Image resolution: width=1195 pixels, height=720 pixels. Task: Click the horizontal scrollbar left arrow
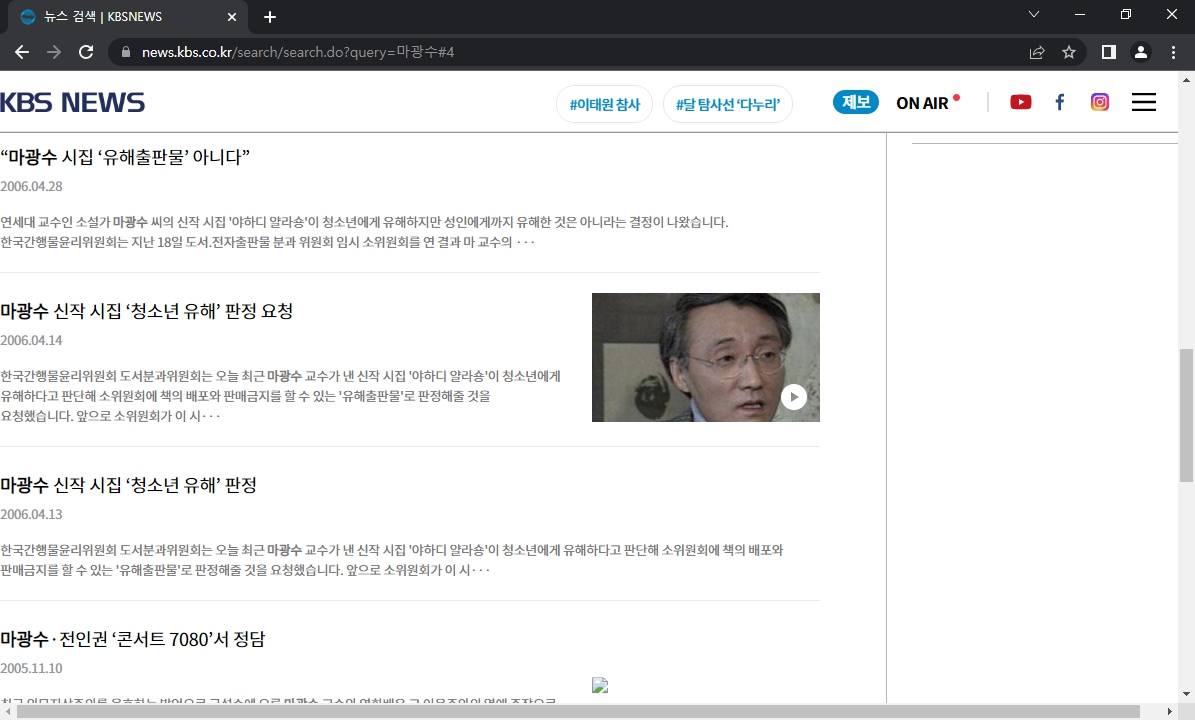click(x=7, y=712)
